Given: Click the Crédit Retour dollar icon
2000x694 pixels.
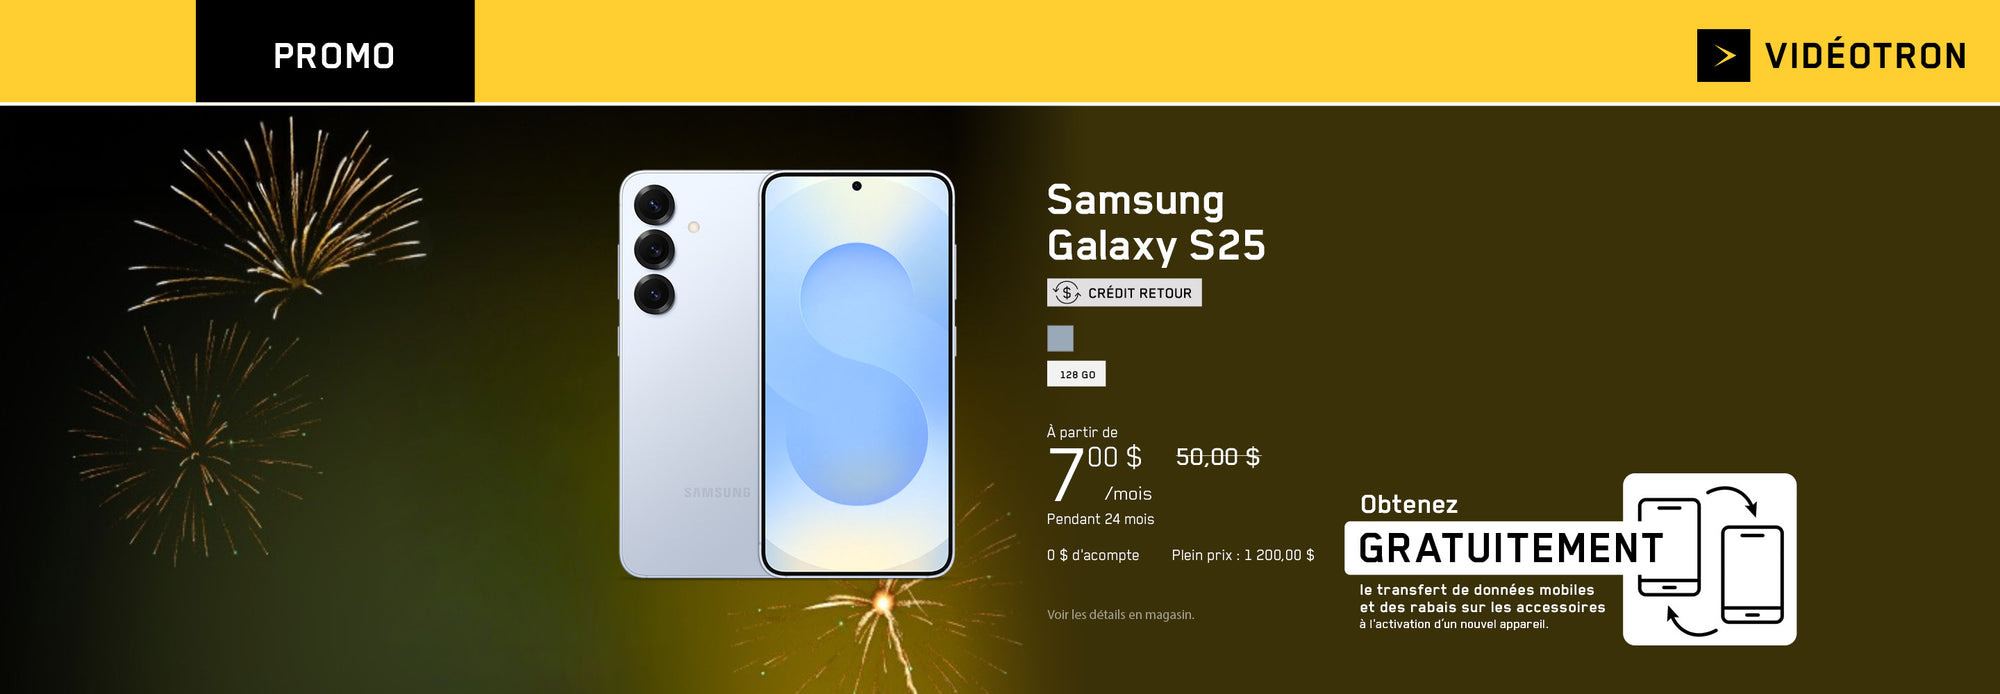Looking at the screenshot, I should (x=1067, y=292).
